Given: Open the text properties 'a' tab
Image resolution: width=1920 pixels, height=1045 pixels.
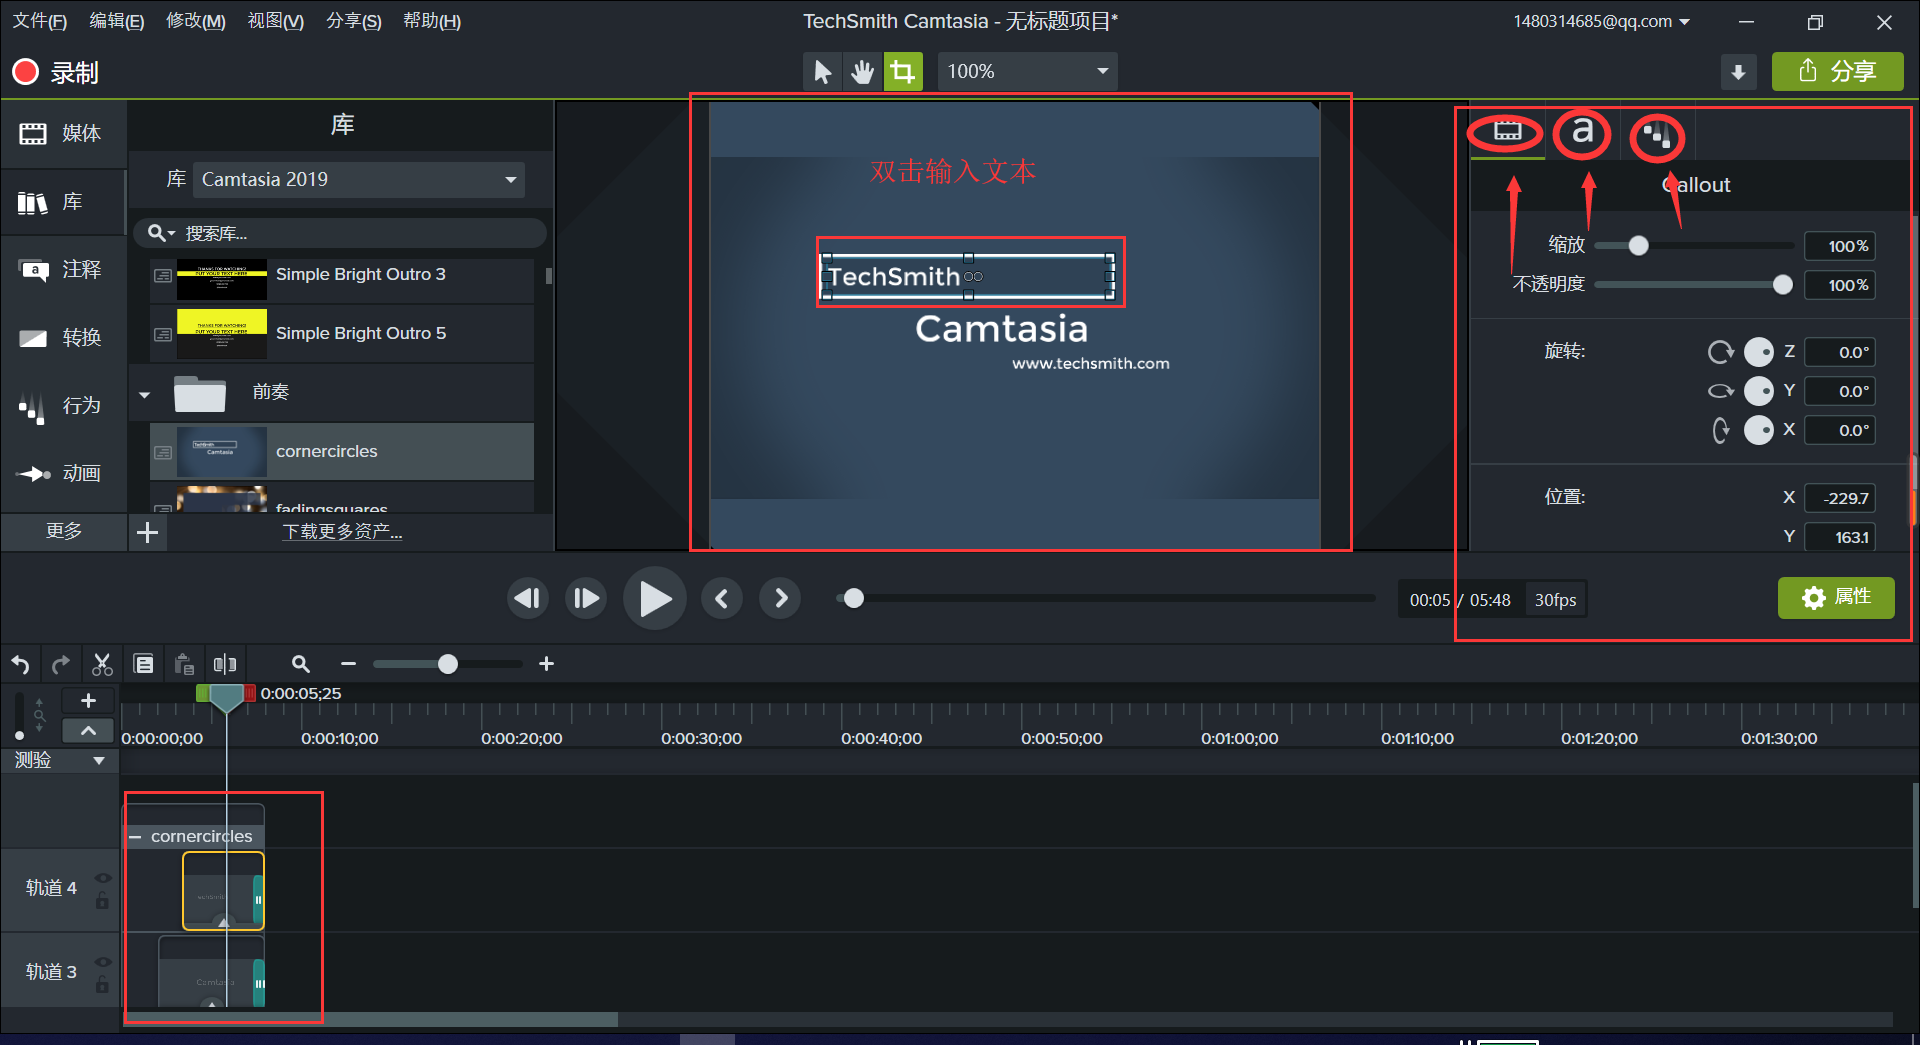Looking at the screenshot, I should click(x=1582, y=132).
